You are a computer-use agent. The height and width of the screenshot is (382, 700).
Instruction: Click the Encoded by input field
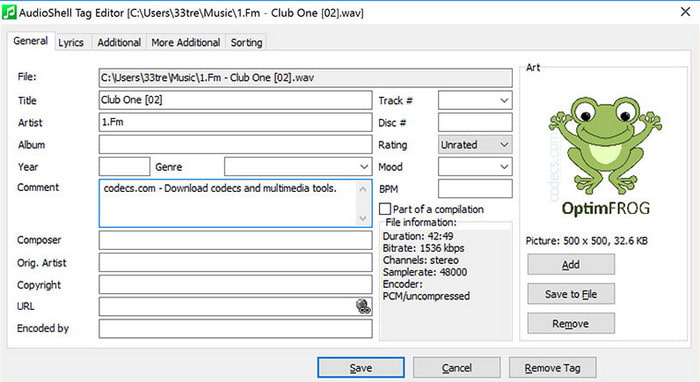coord(235,329)
